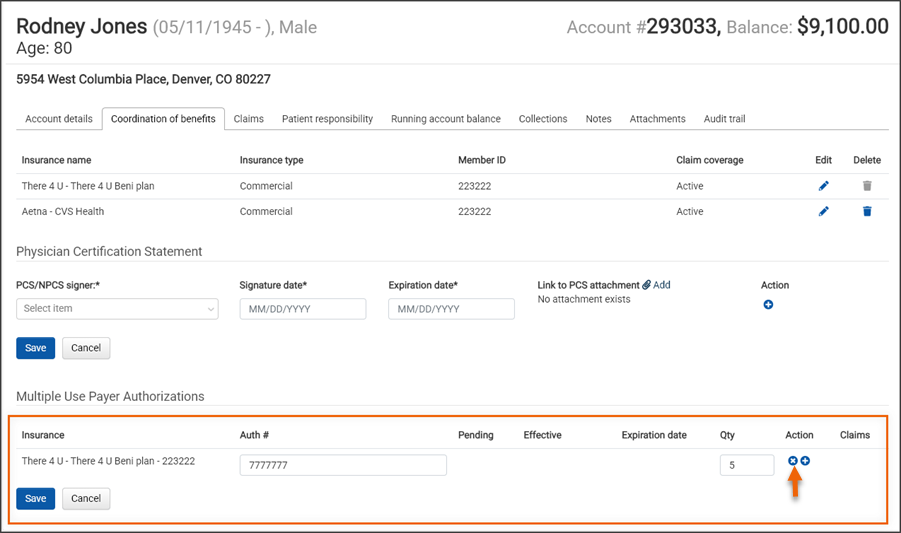Click the pencil icon for Aetna - CVS Health
This screenshot has height=533, width=901.
click(x=824, y=212)
